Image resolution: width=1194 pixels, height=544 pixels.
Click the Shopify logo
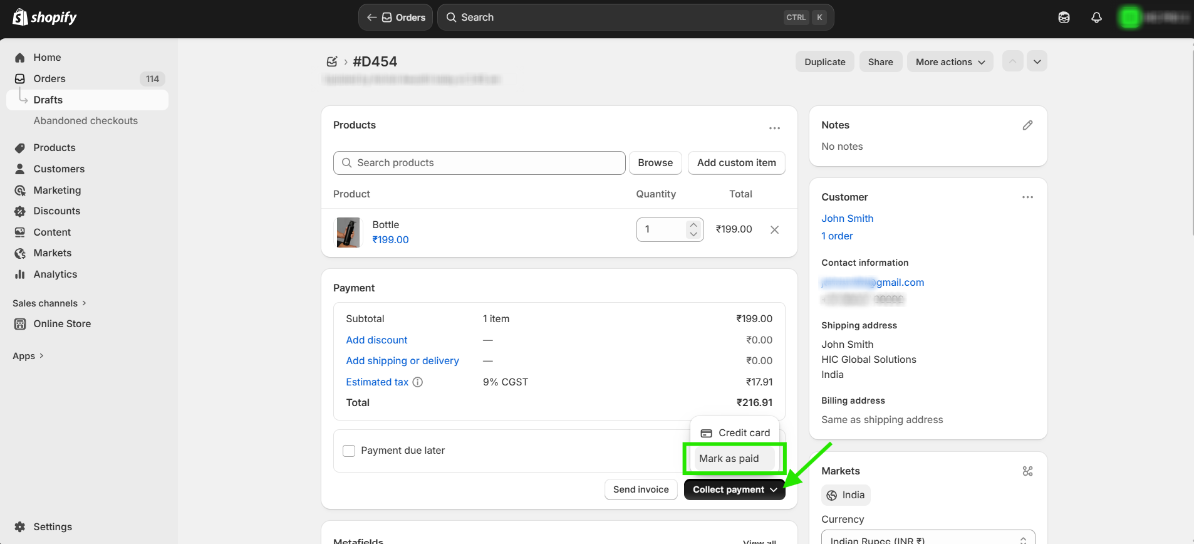44,17
